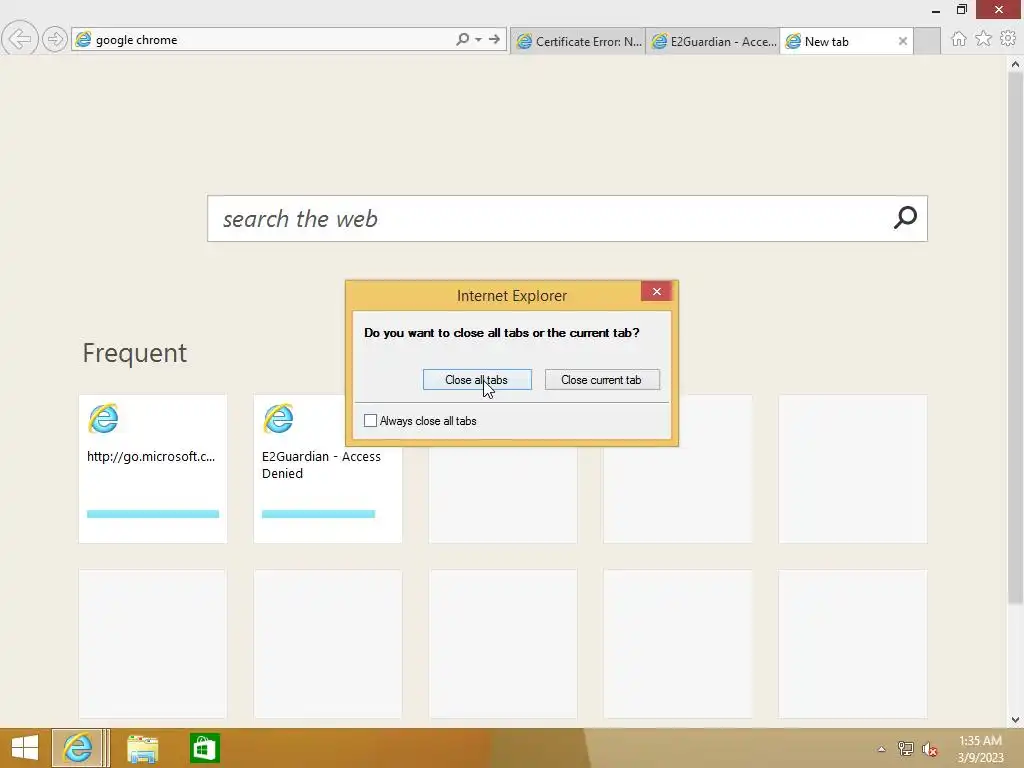Image resolution: width=1024 pixels, height=768 pixels.
Task: Switch to the Certificate Error tab
Action: point(578,41)
